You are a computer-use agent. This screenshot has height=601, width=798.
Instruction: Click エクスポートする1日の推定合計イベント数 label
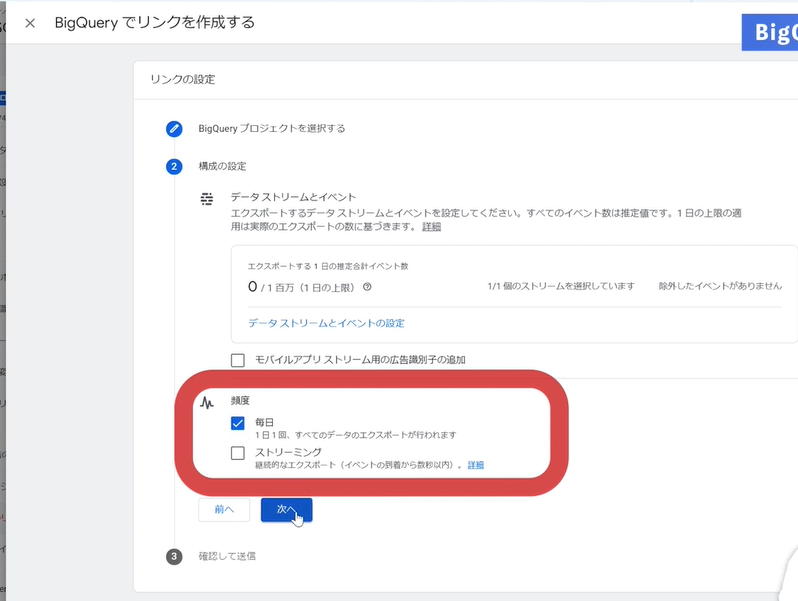(x=328, y=266)
